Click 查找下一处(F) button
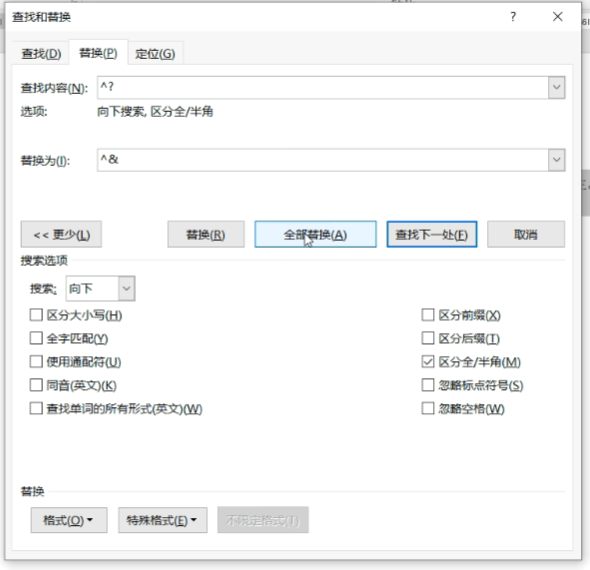 click(432, 234)
